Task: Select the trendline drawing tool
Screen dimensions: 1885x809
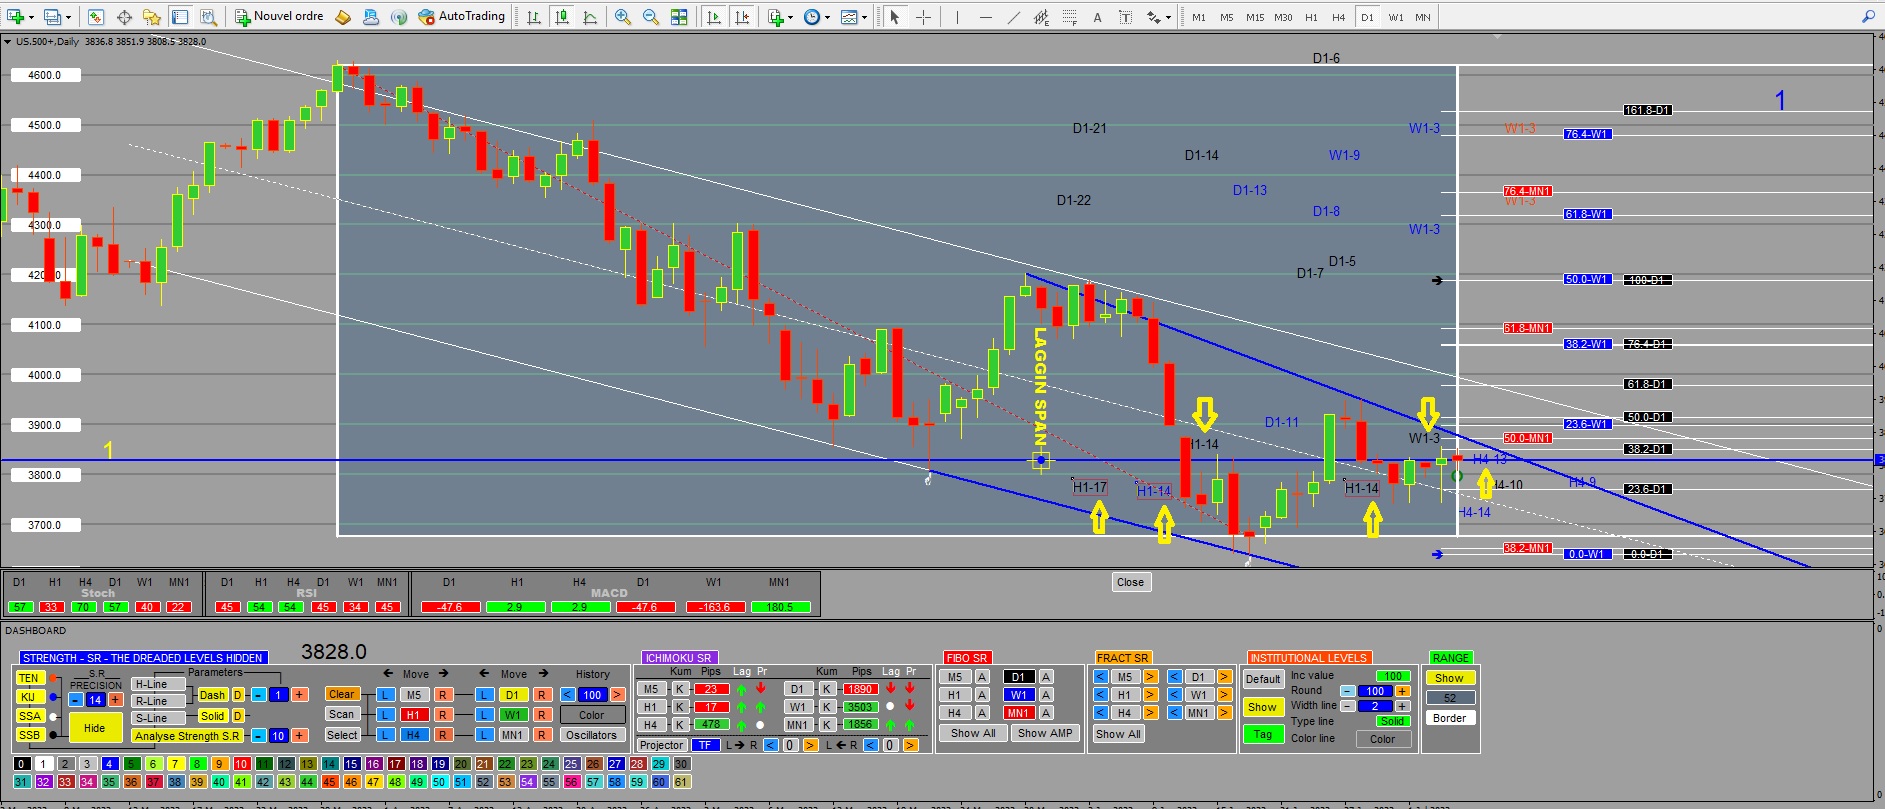Action: coord(1014,17)
